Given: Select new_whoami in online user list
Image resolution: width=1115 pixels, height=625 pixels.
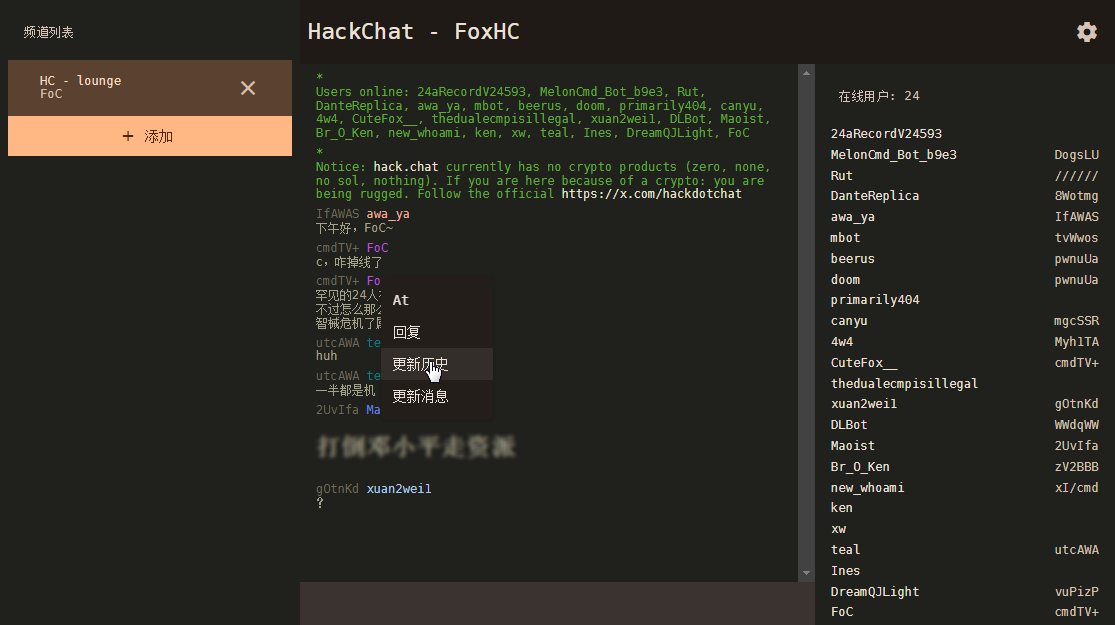Looking at the screenshot, I should click(x=868, y=488).
